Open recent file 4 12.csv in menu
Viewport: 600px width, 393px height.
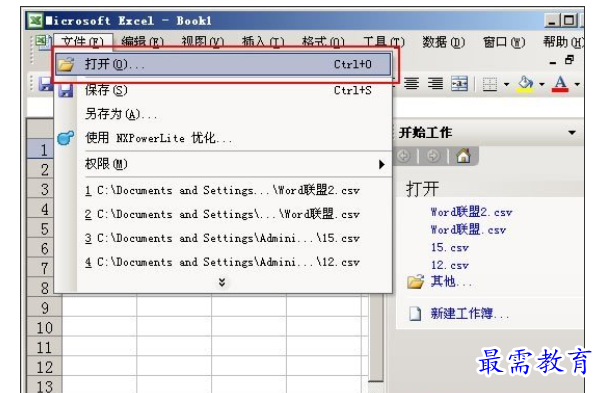coord(223,263)
